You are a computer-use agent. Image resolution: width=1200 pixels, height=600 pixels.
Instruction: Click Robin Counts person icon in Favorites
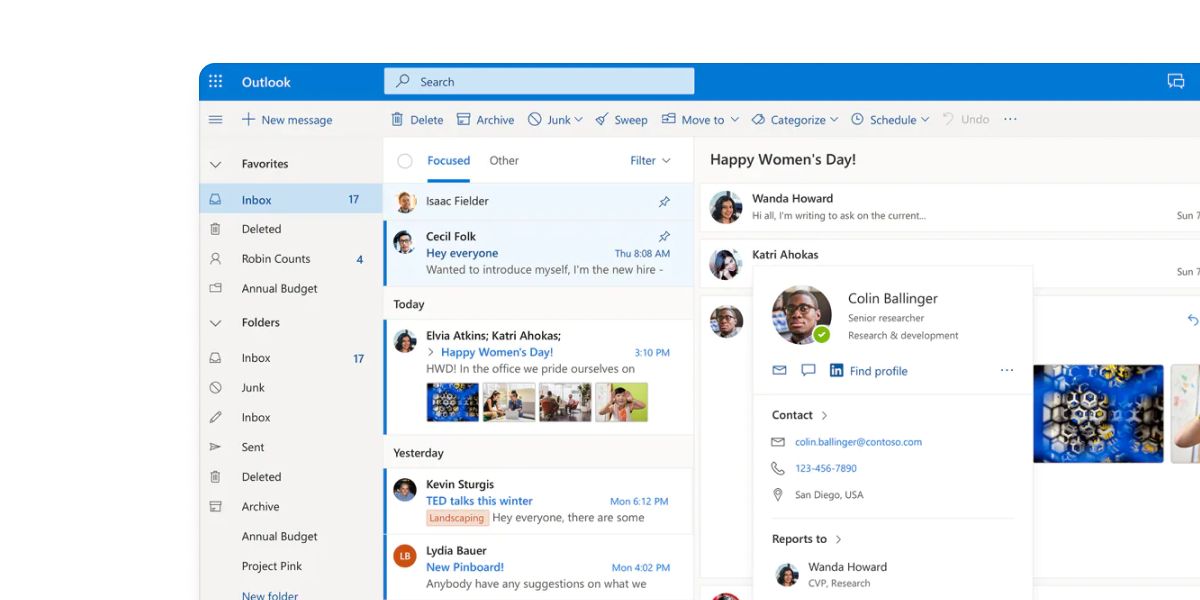(215, 258)
